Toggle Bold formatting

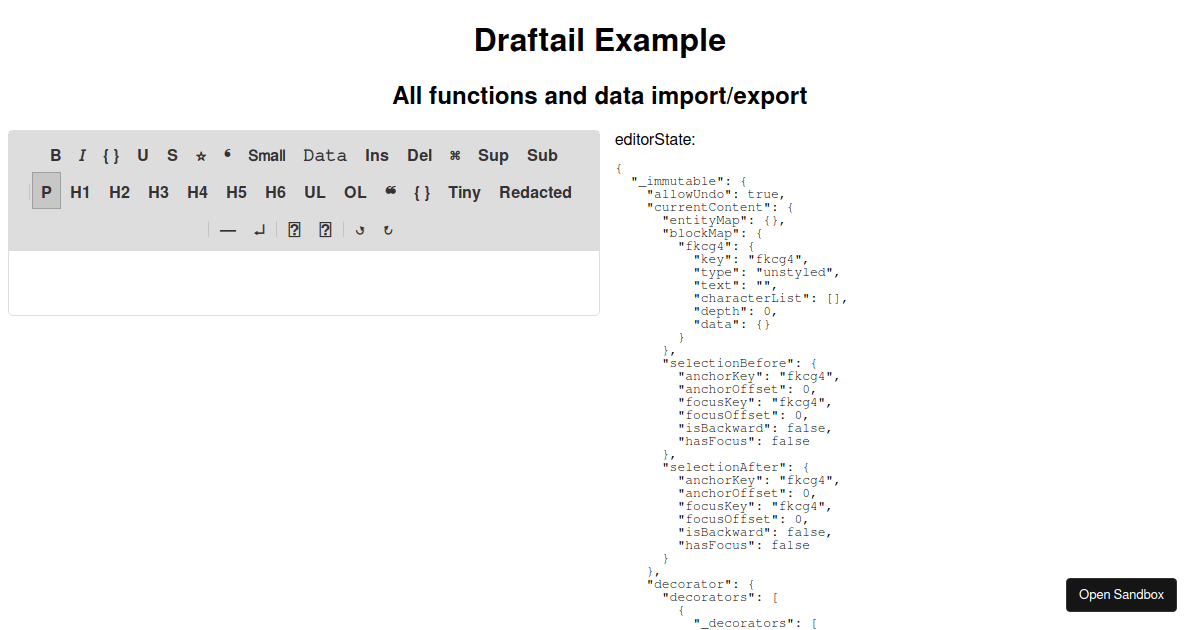[x=56, y=155]
